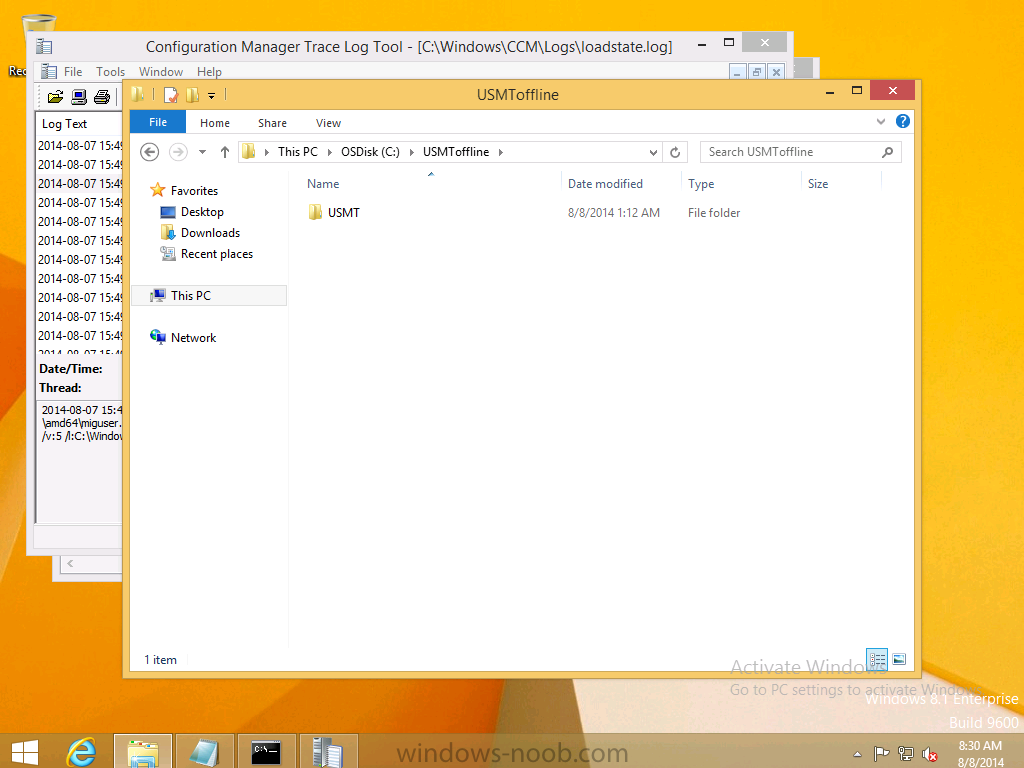The height and width of the screenshot is (768, 1024).
Task: Click the Explorer forward arrow
Action: pyautogui.click(x=178, y=152)
